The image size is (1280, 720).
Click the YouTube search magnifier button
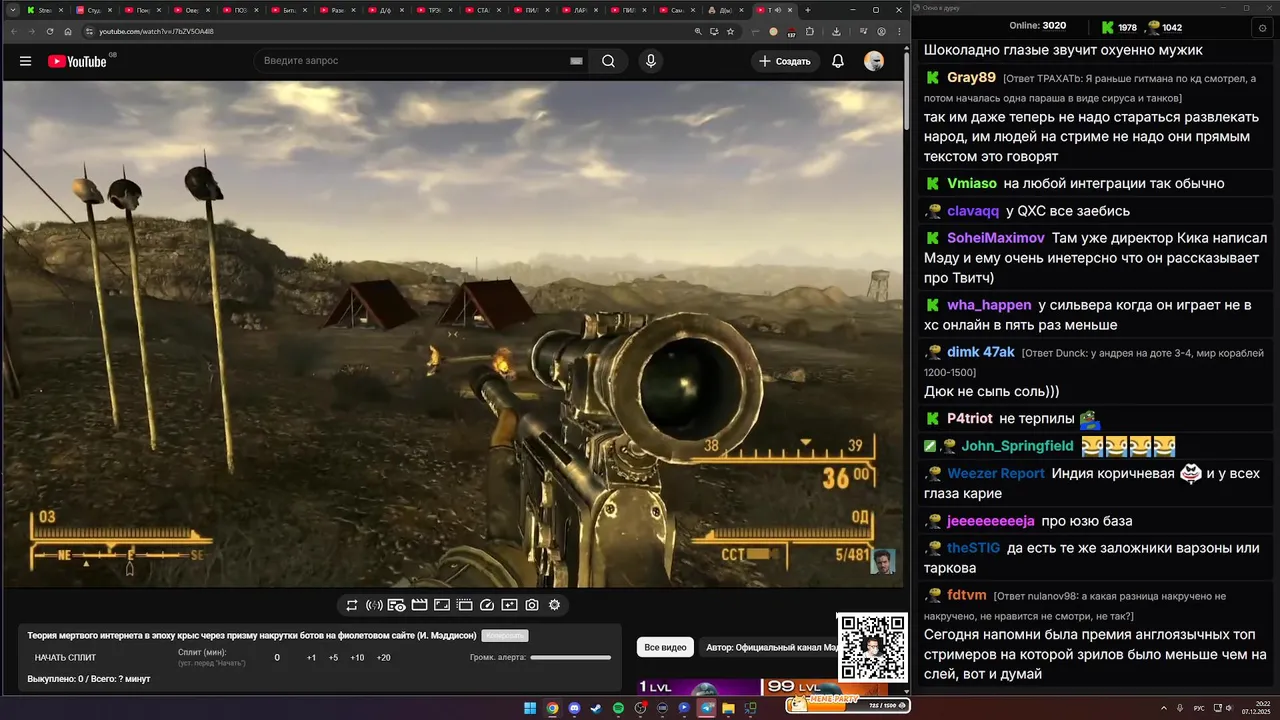point(608,61)
